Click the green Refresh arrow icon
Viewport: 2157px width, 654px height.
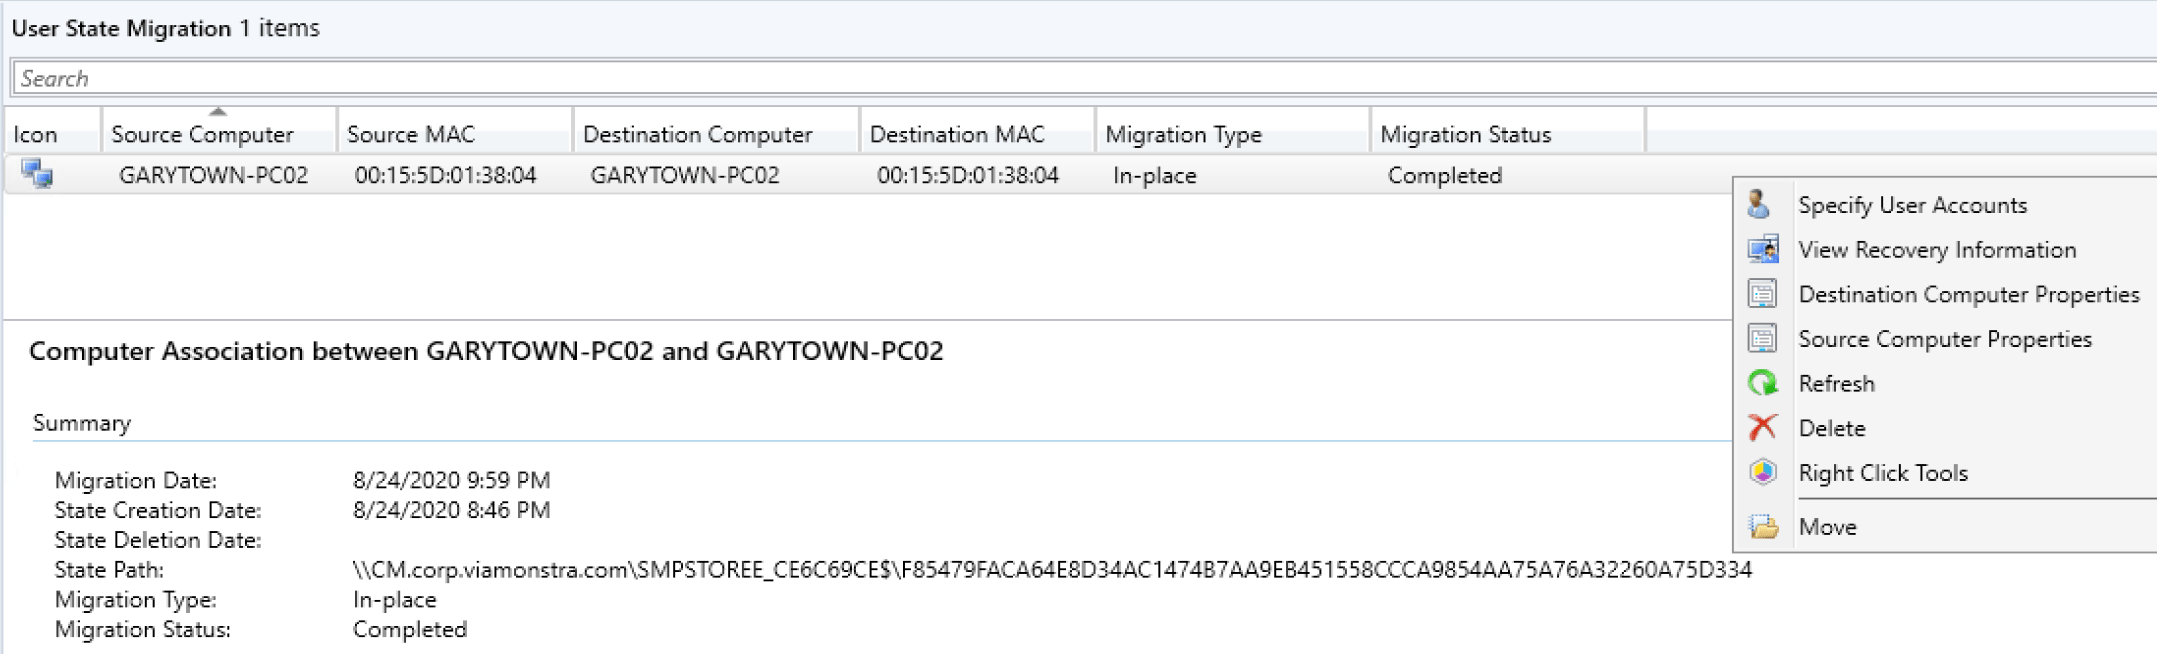1762,383
